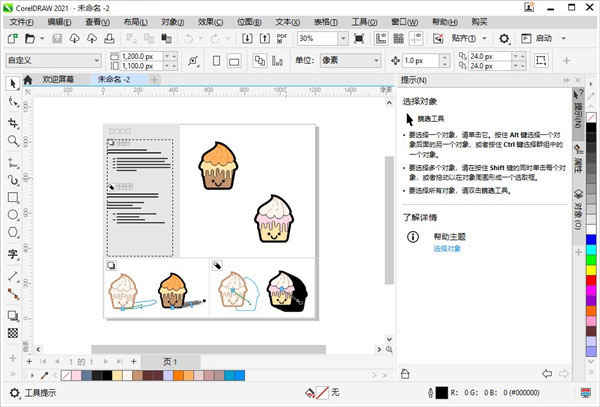
Task: Open Options via the gear icon
Action: pyautogui.click(x=504, y=38)
